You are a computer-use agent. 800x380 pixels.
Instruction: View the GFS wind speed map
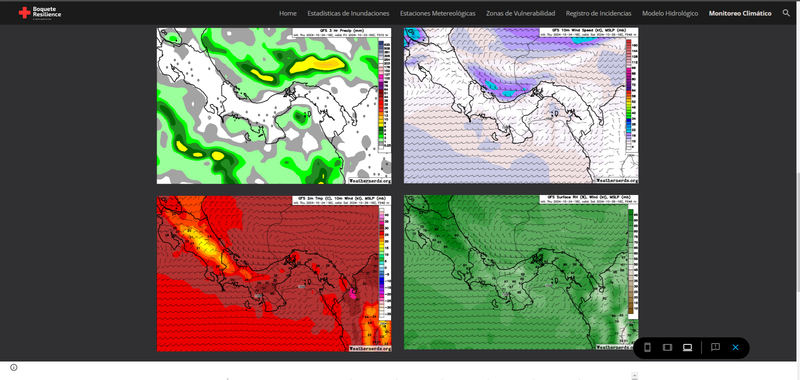tap(521, 106)
